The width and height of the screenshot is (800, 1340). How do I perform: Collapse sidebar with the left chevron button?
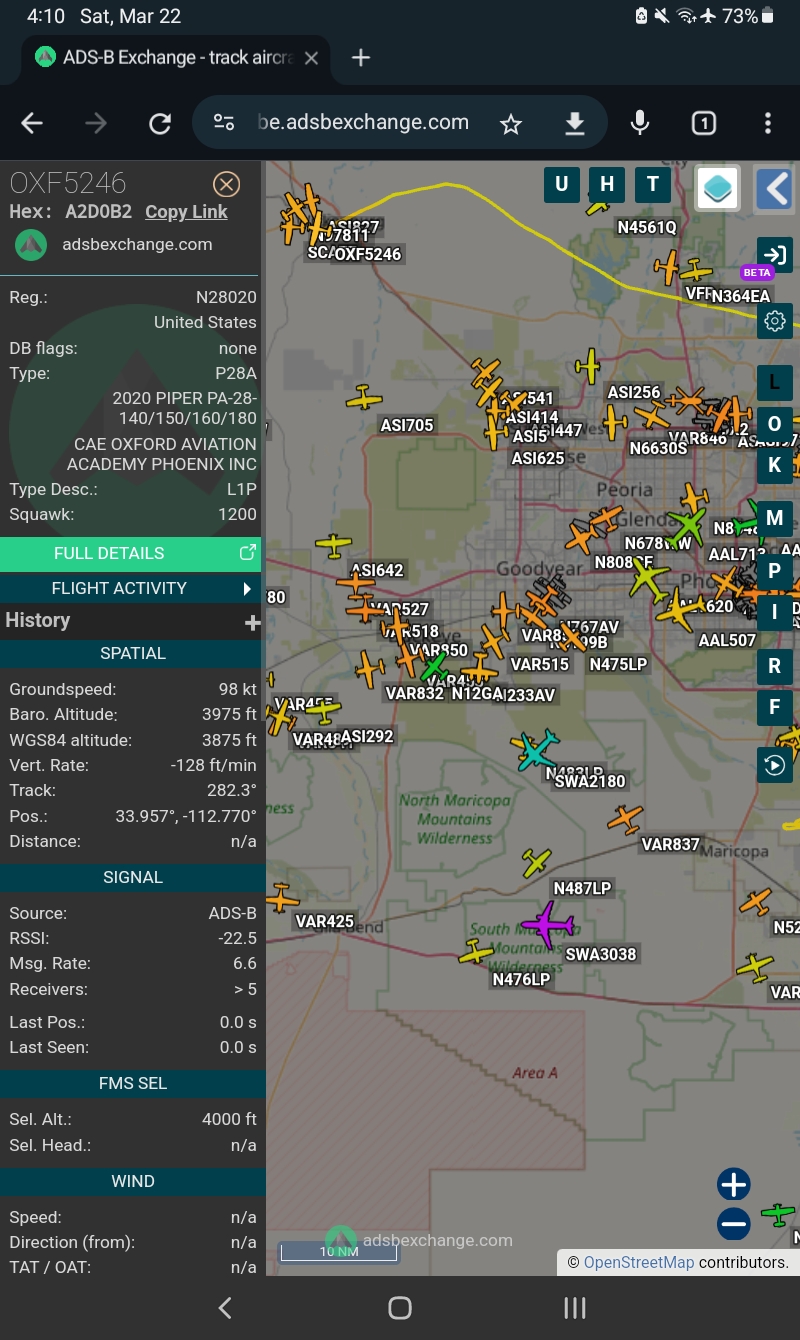click(x=775, y=188)
